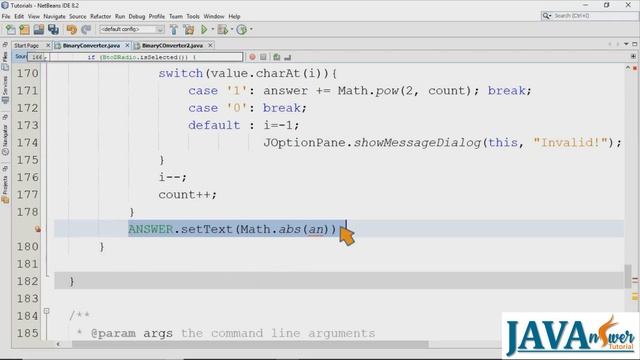Click the Build Project hammer icon
The image size is (640, 360).
(174, 29)
